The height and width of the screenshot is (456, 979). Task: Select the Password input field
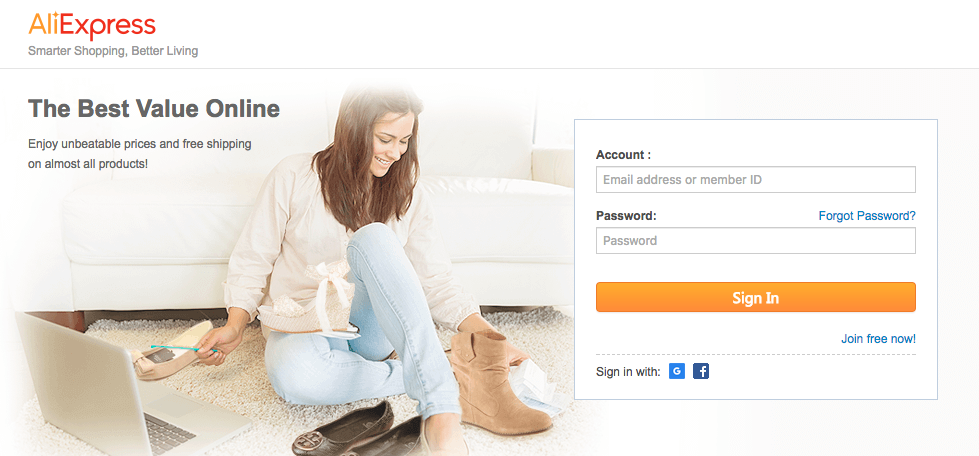(x=755, y=240)
